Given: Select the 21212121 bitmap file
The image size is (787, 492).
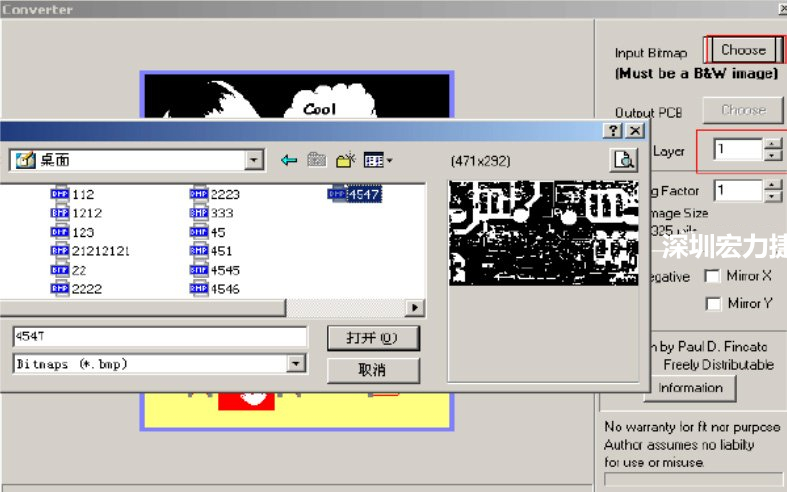Looking at the screenshot, I should 100,251.
